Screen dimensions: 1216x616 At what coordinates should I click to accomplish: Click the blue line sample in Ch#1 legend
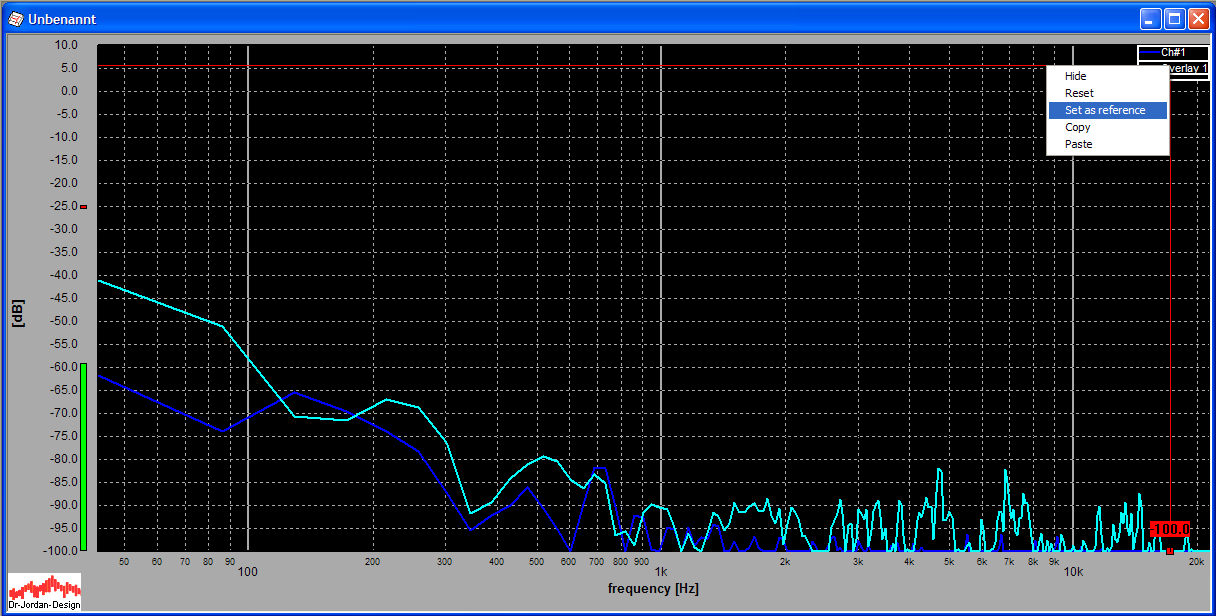click(x=1150, y=53)
